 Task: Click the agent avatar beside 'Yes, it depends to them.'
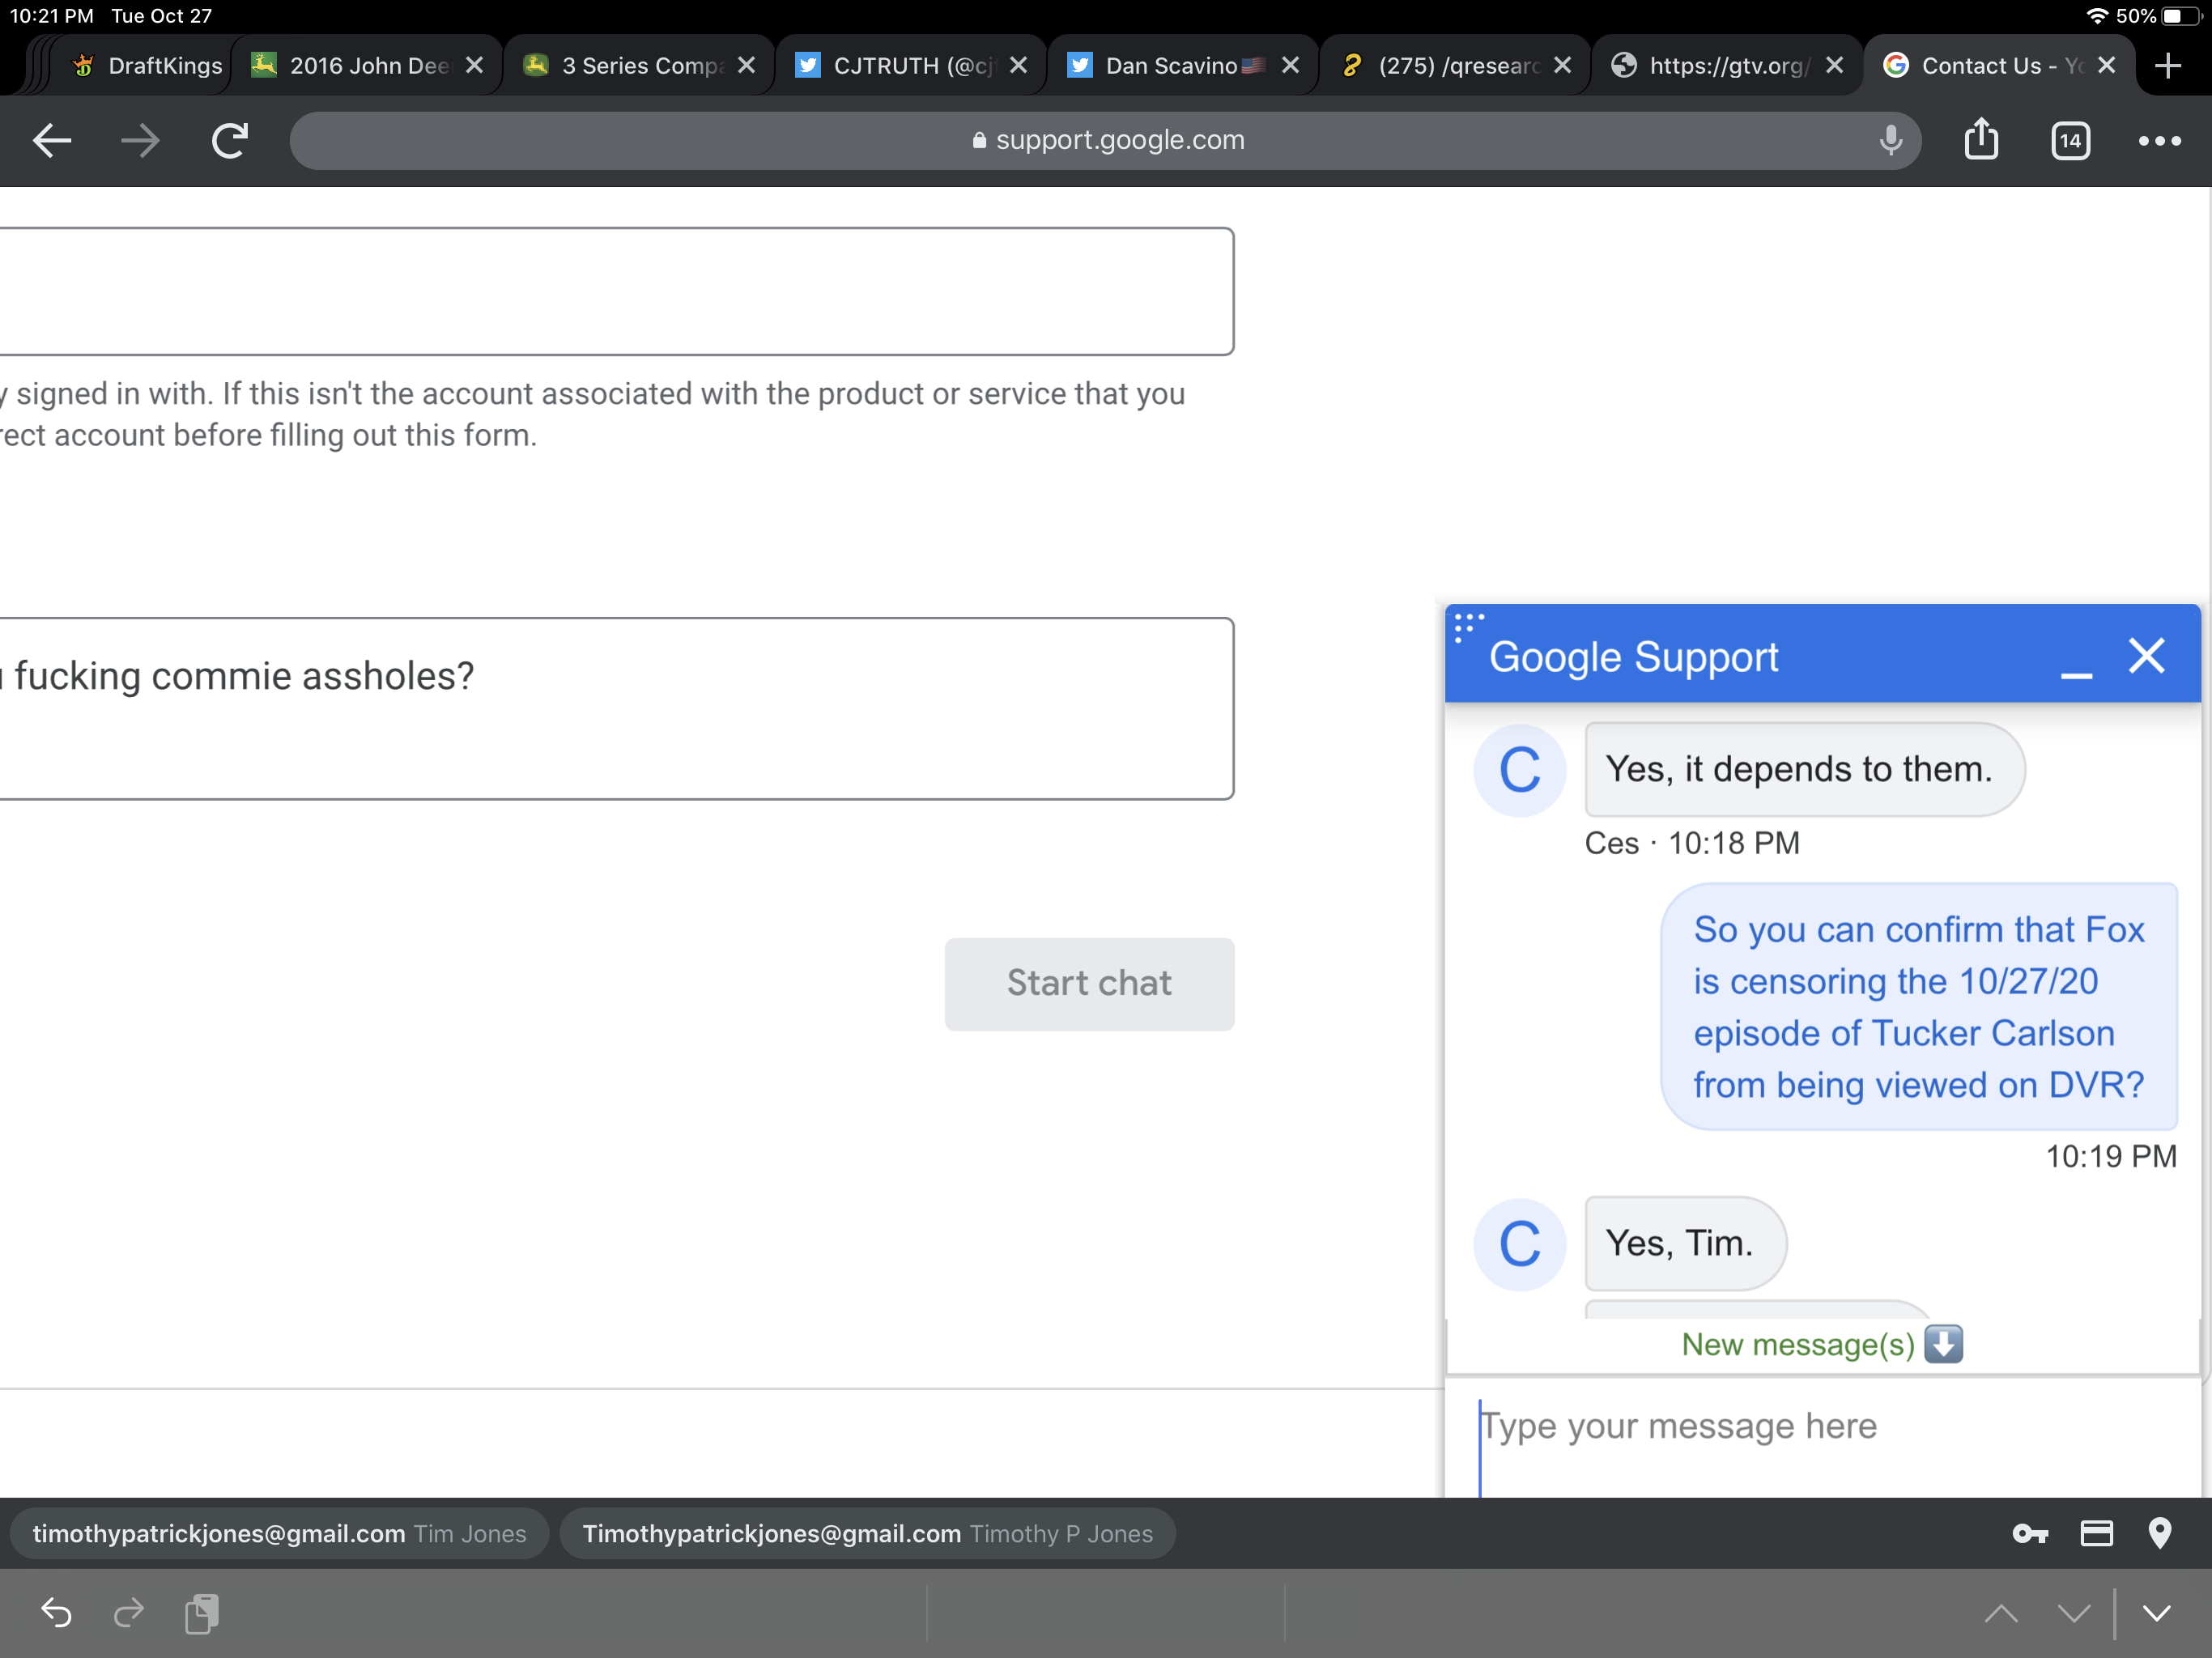tap(1520, 769)
